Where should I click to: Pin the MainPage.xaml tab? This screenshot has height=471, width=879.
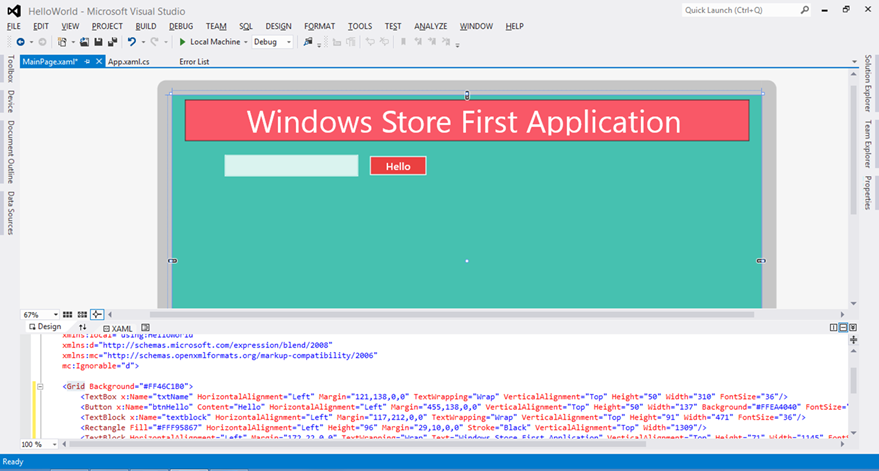point(87,62)
